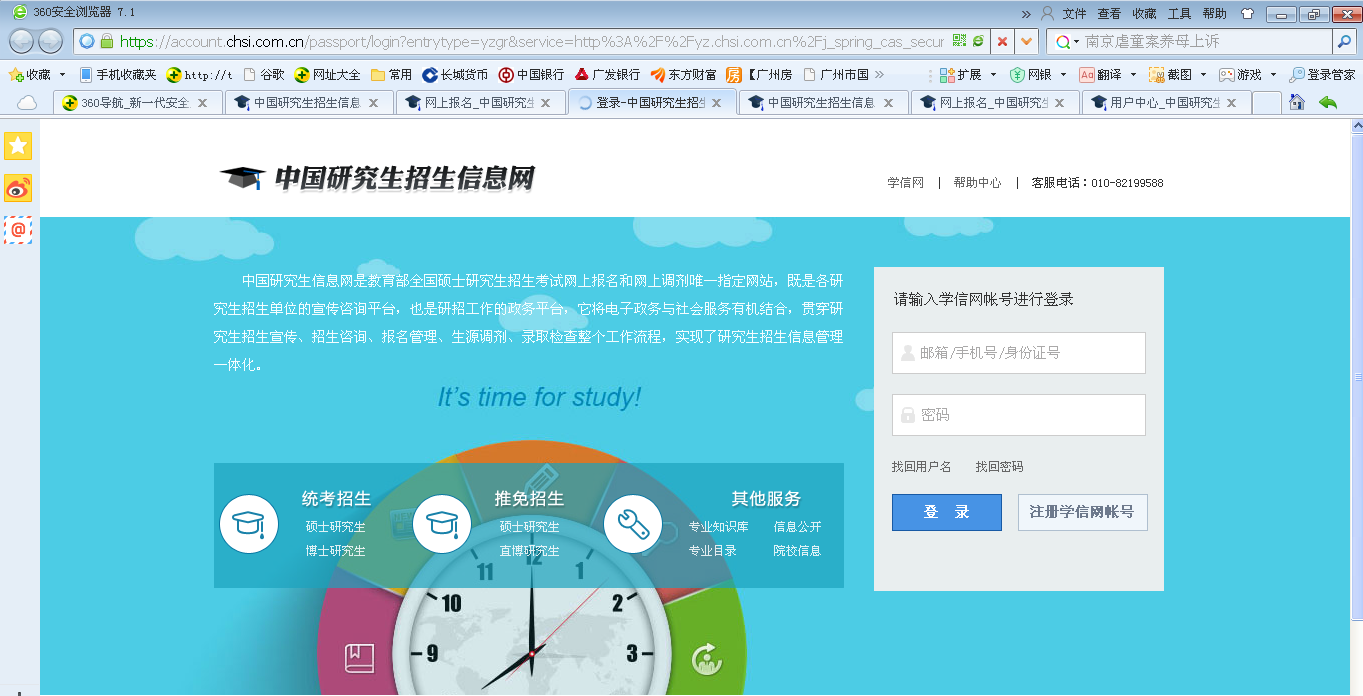The image size is (1363, 696).
Task: Click the 中国研究生招生信息网 site logo
Action: (377, 178)
